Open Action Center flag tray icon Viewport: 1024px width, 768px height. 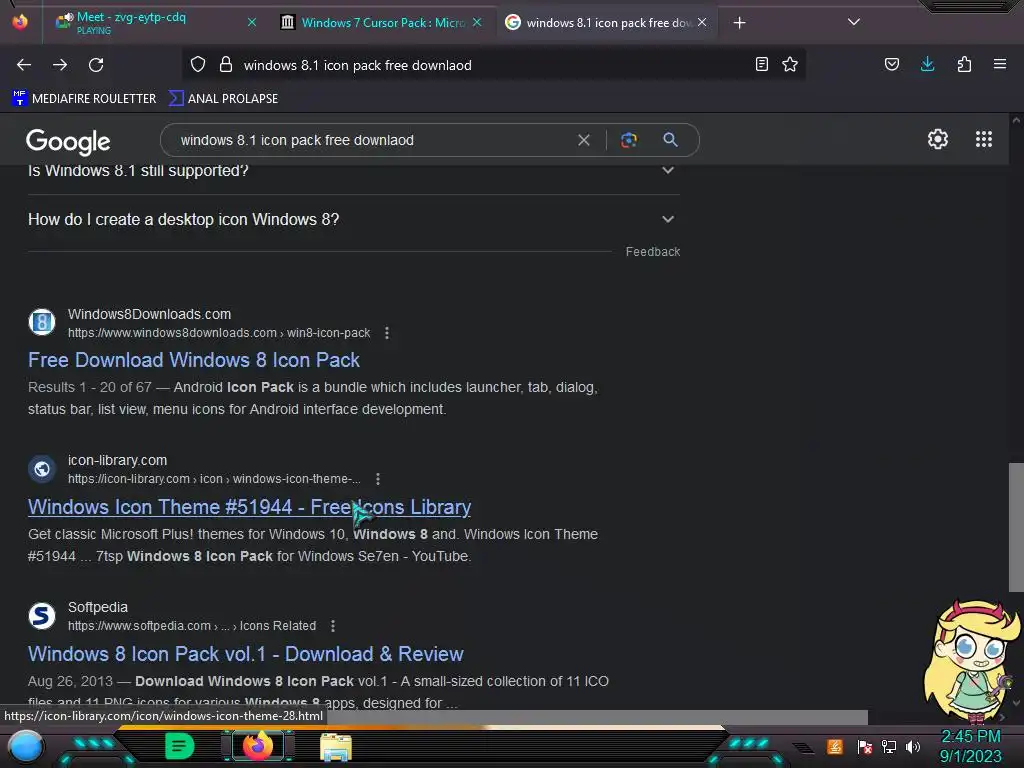(865, 746)
